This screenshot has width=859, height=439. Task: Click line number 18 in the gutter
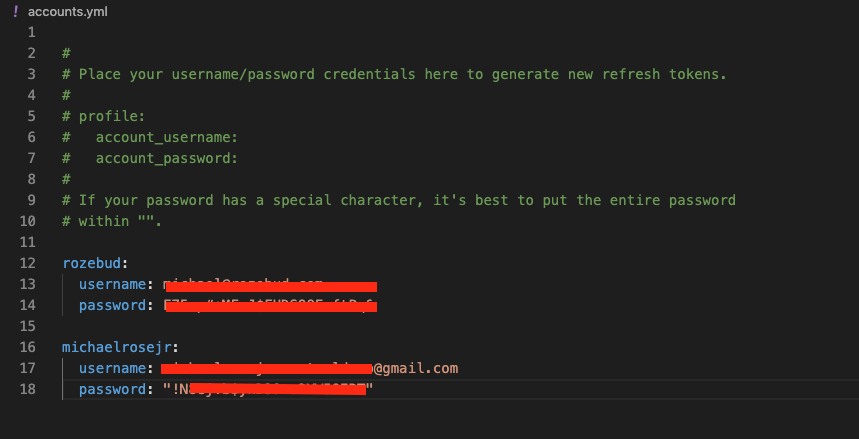click(27, 389)
